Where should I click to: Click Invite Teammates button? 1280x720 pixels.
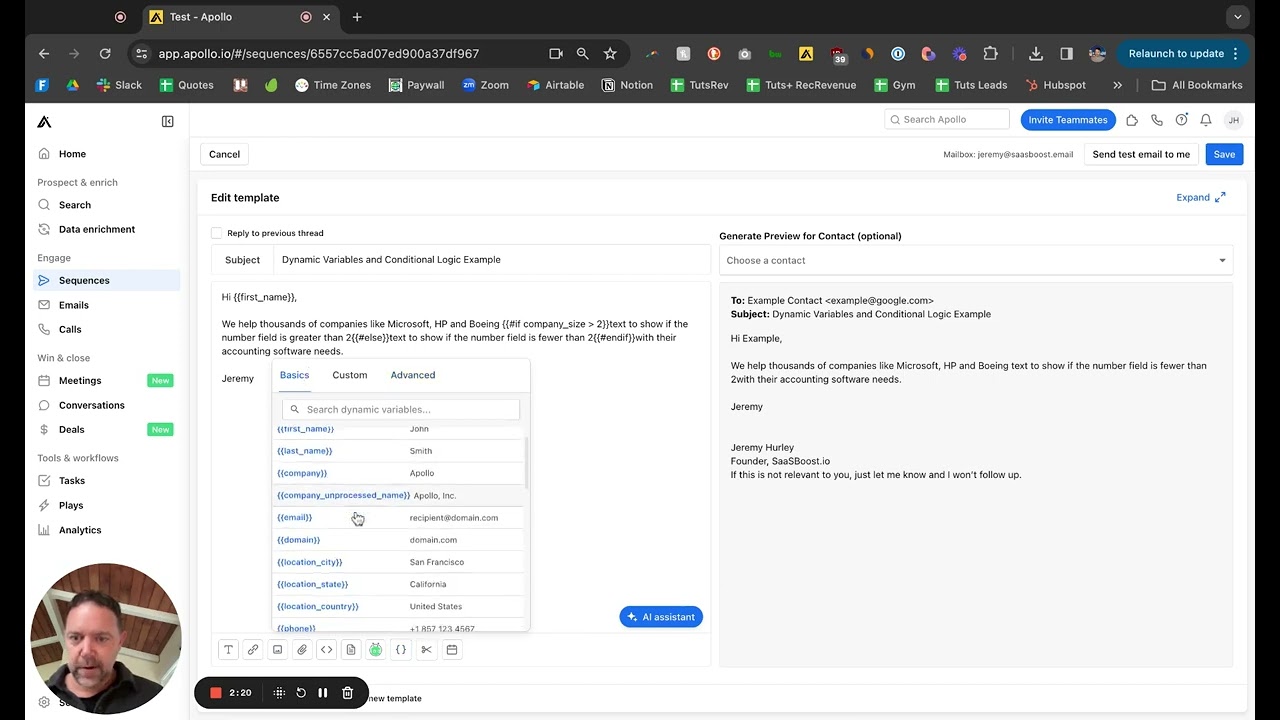[1068, 120]
